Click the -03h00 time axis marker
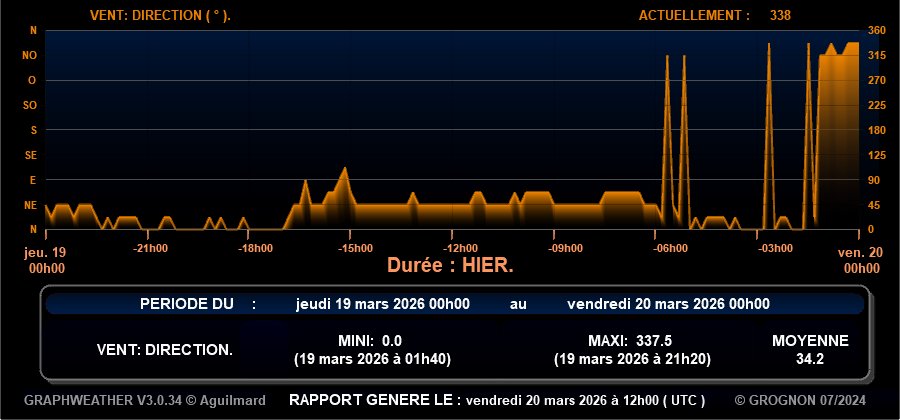 click(x=774, y=249)
